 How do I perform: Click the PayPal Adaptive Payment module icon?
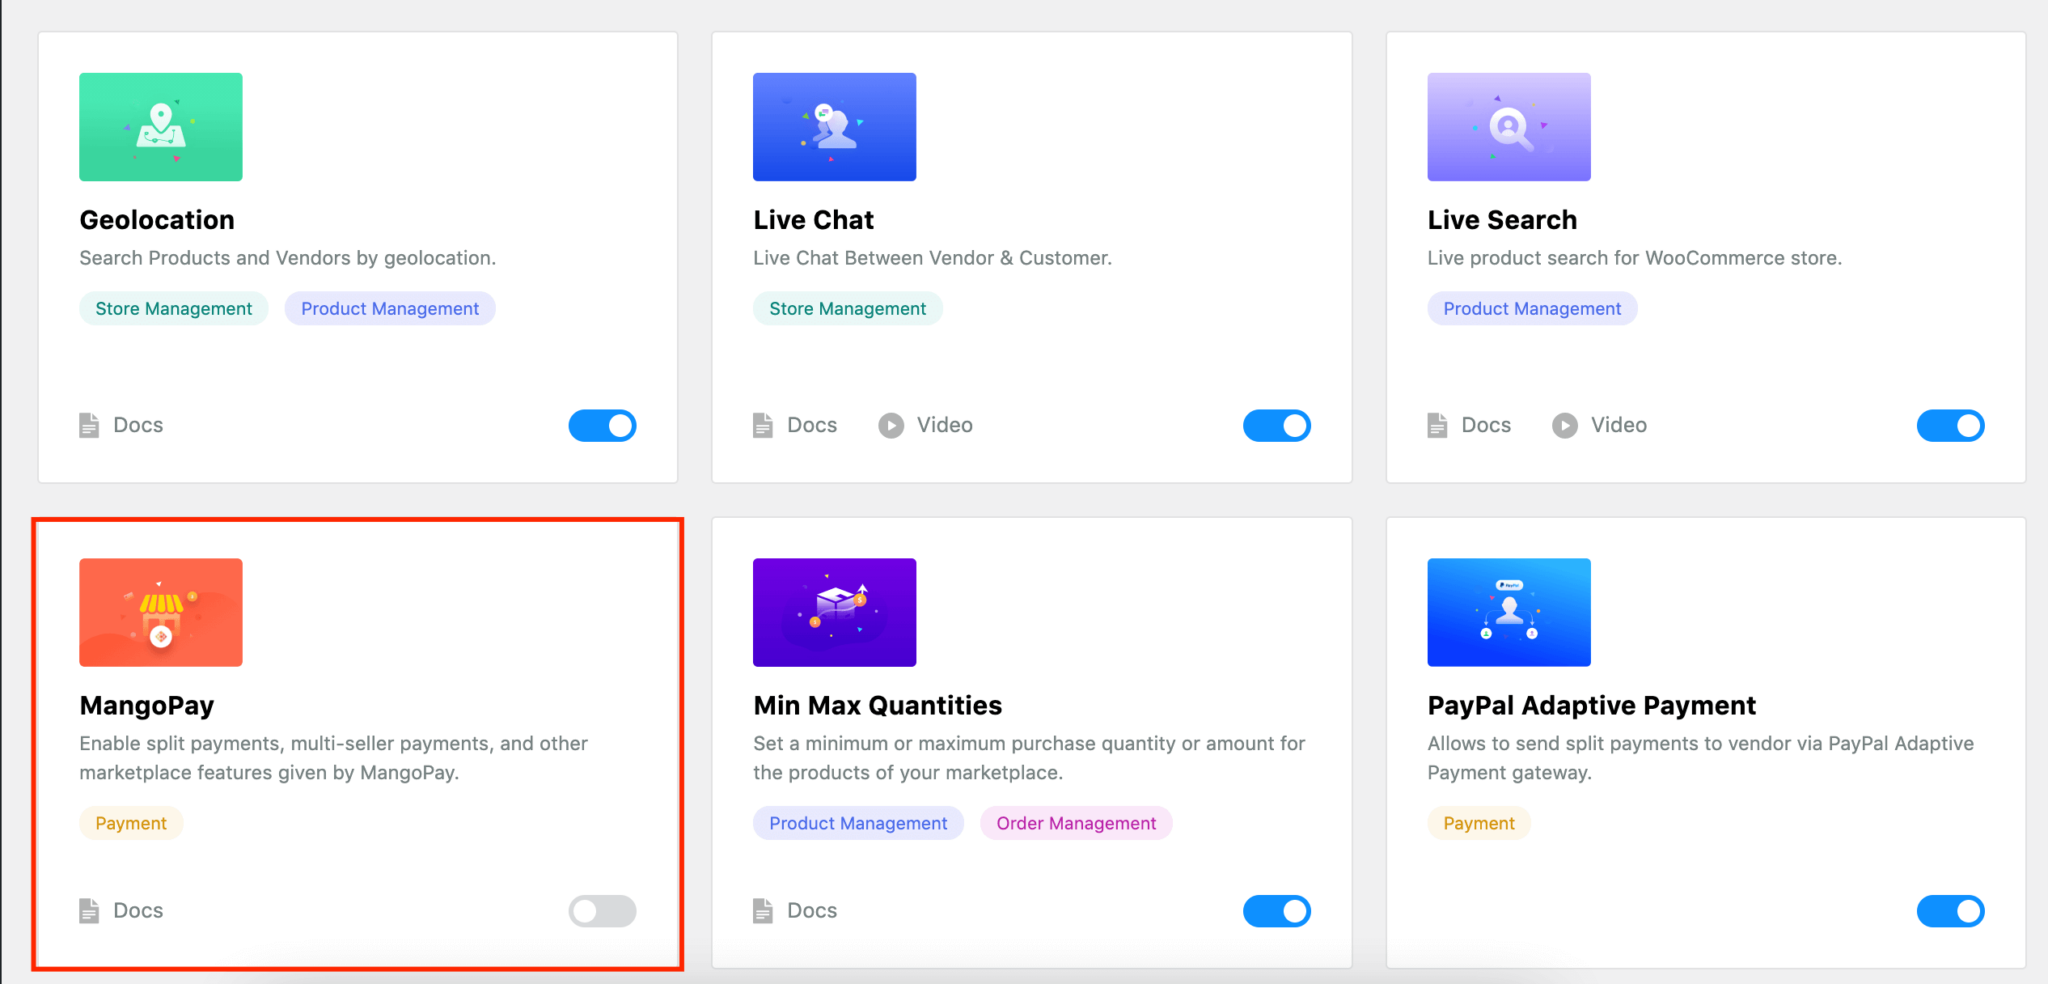(x=1508, y=612)
